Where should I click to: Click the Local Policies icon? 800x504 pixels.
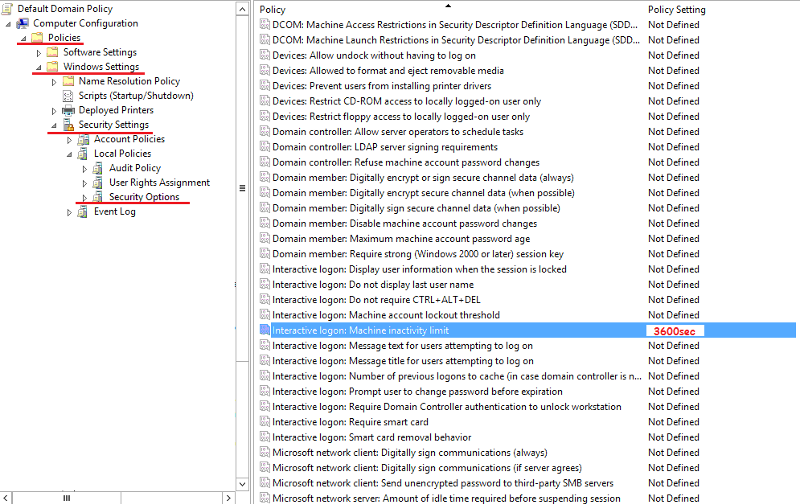[x=83, y=154]
